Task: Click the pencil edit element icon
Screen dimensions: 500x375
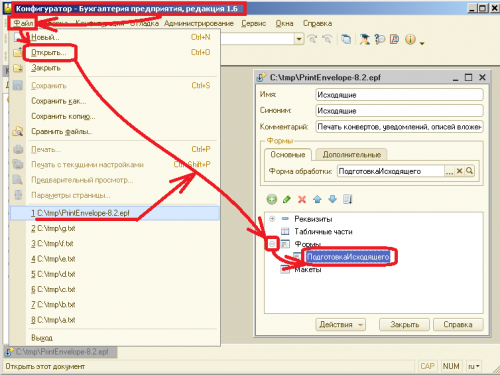Action: [287, 199]
